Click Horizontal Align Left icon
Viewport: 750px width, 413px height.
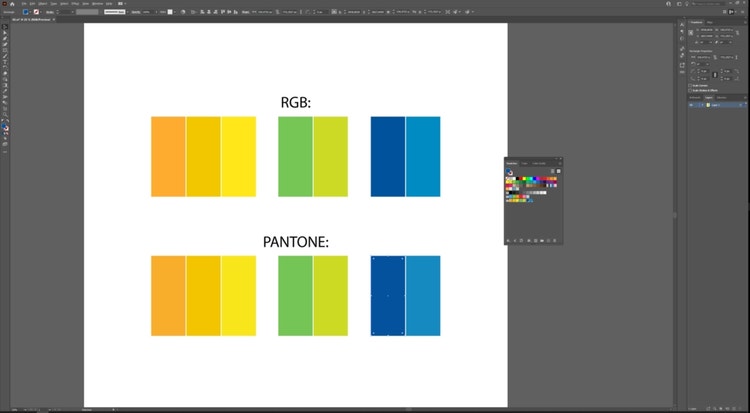tap(202, 12)
